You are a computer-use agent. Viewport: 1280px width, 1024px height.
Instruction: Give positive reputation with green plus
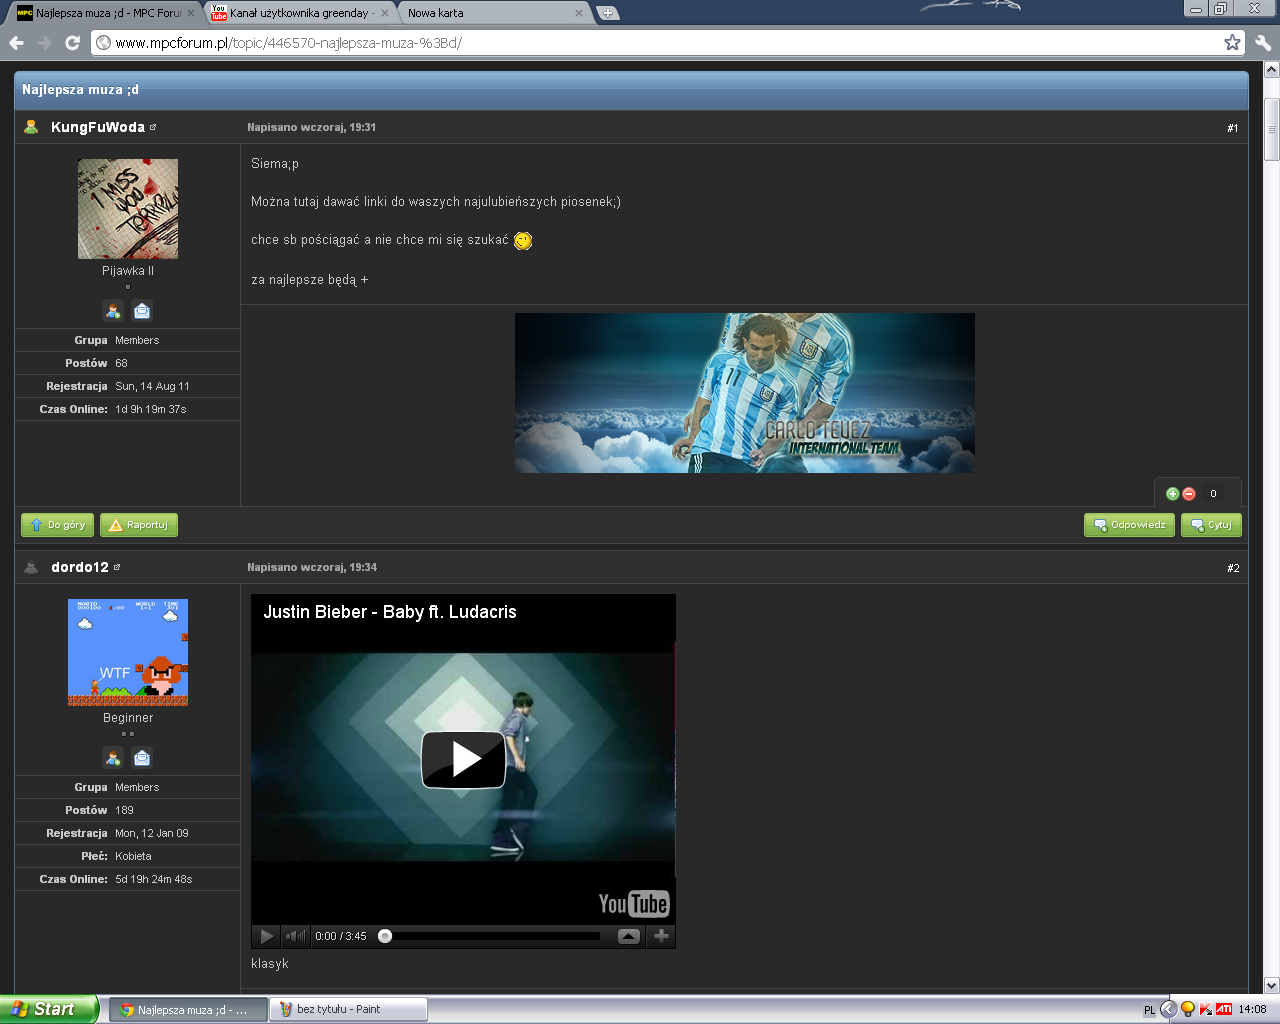click(1173, 494)
